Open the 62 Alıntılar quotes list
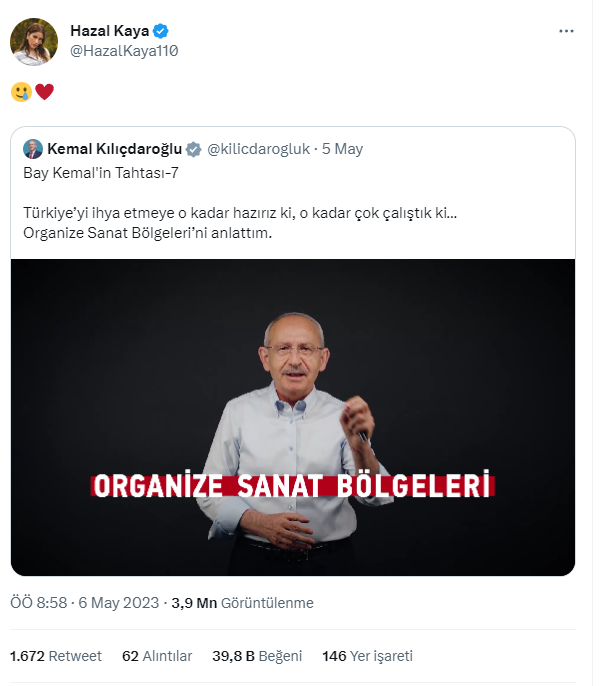The width and height of the screenshot is (600, 686). coord(157,656)
